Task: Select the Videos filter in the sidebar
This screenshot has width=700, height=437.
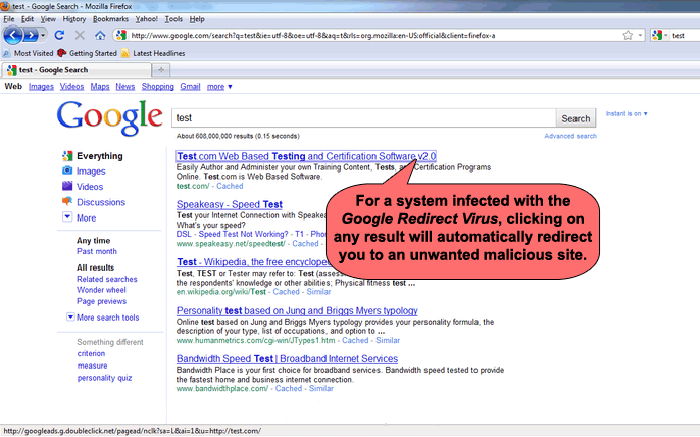Action: (90, 186)
